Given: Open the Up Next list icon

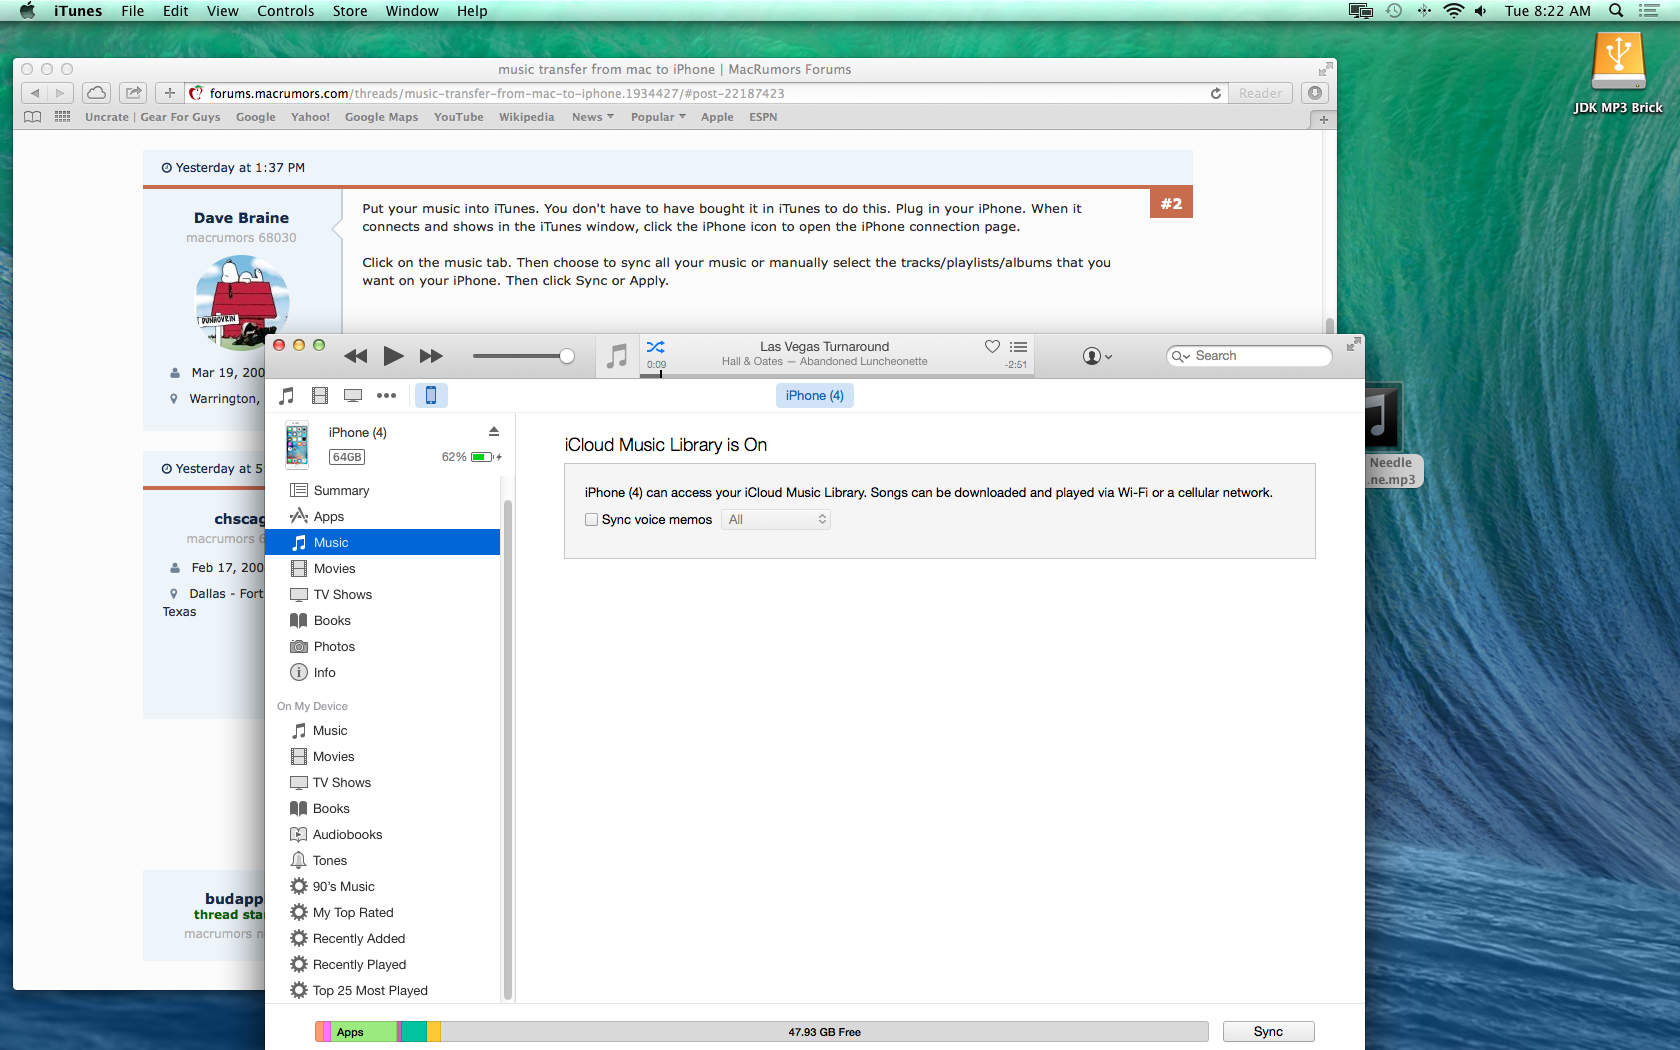Looking at the screenshot, I should point(1018,347).
